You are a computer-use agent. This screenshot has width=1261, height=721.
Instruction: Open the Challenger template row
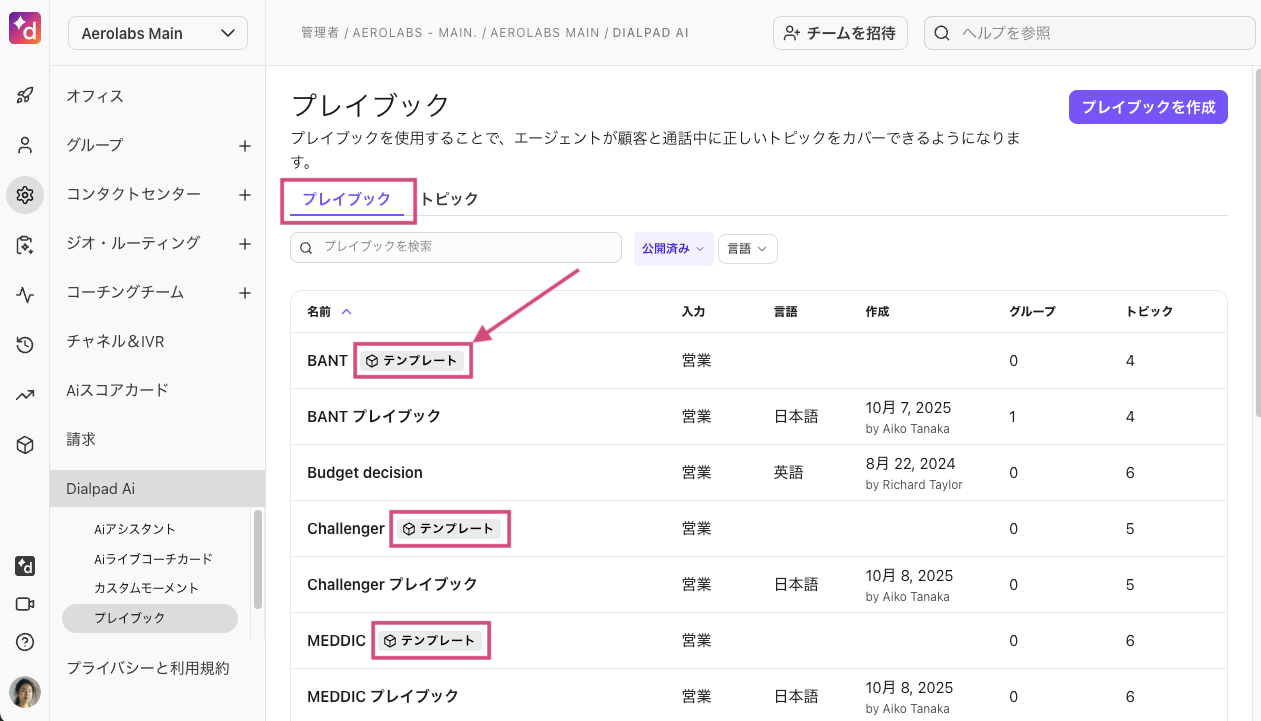[x=759, y=529]
